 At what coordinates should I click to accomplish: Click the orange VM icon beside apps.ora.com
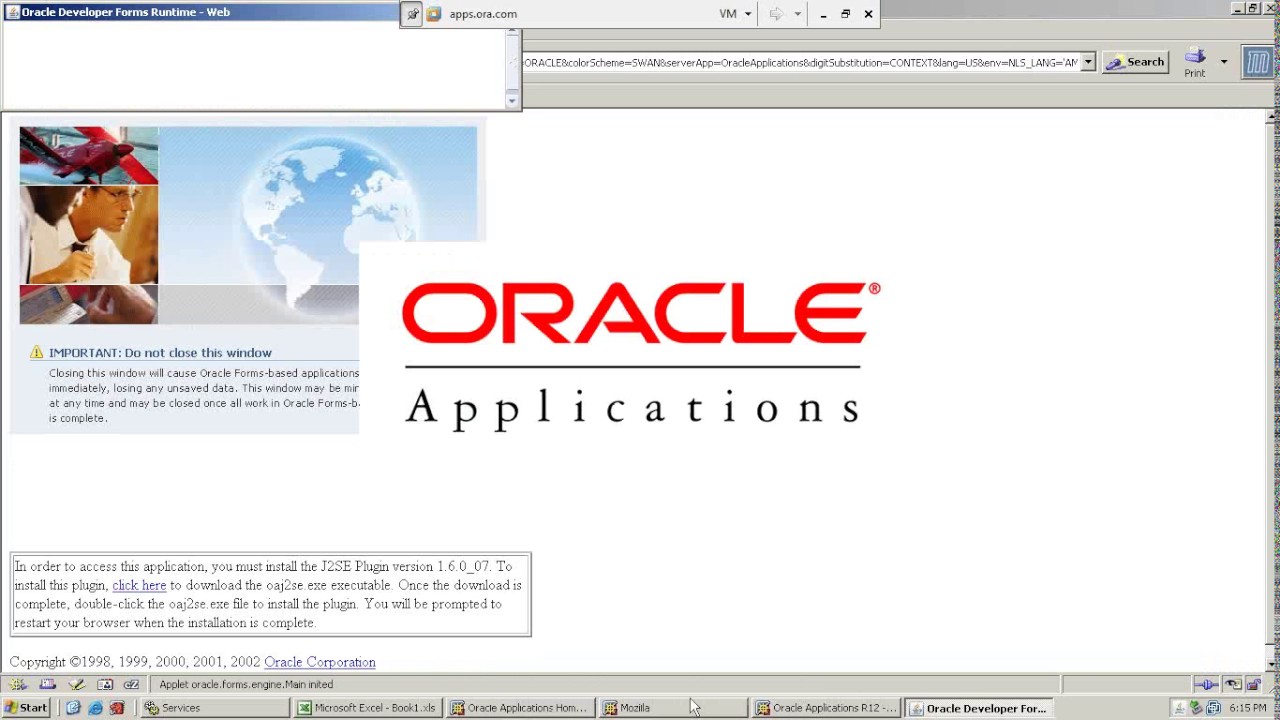pos(434,14)
